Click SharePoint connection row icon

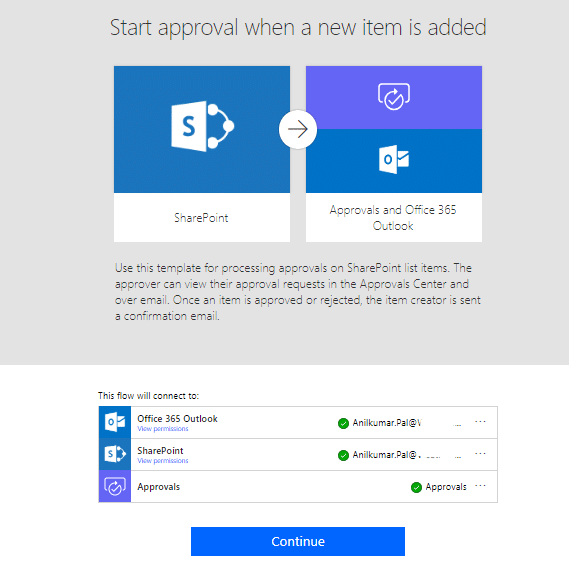(115, 454)
